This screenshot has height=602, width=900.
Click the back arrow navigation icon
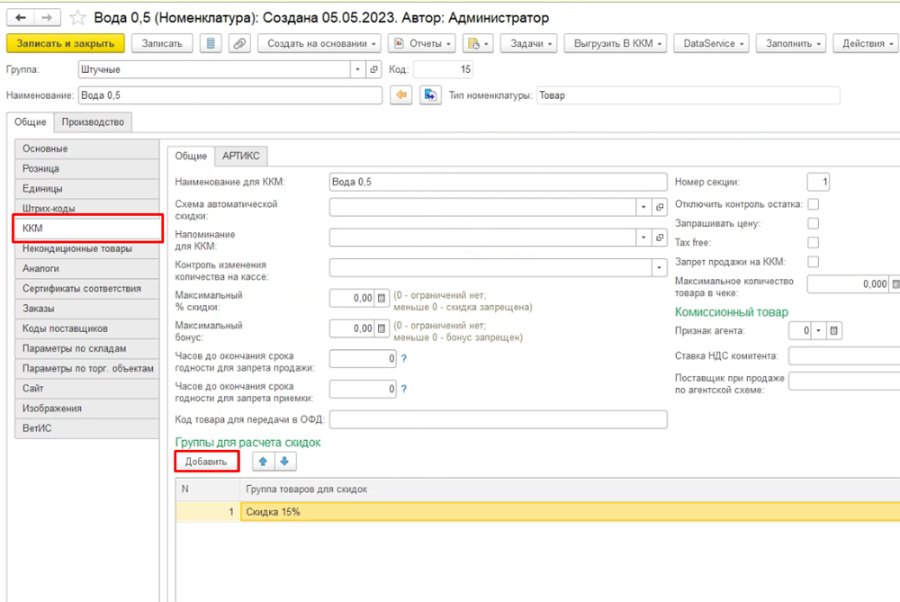20,18
